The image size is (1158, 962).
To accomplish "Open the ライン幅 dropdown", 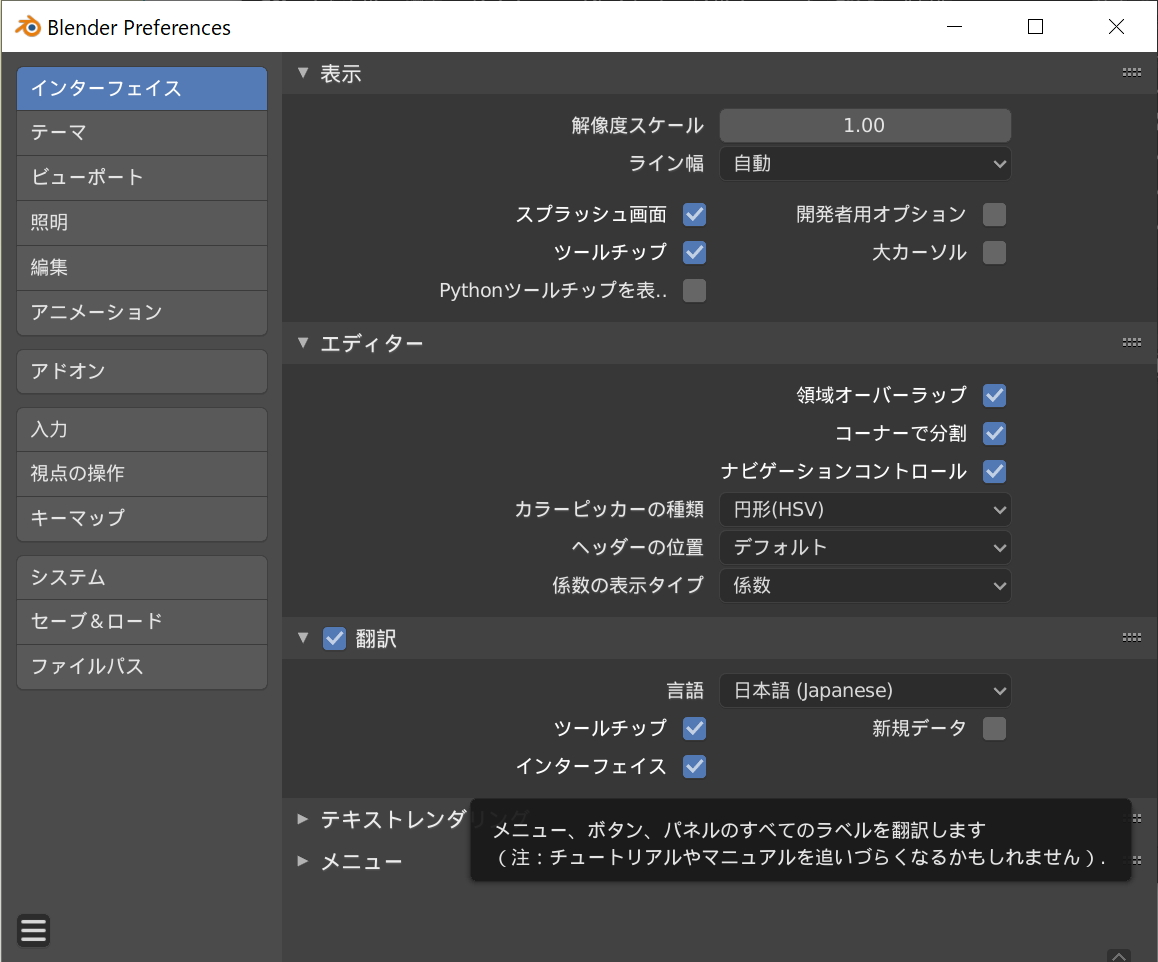I will (x=865, y=163).
